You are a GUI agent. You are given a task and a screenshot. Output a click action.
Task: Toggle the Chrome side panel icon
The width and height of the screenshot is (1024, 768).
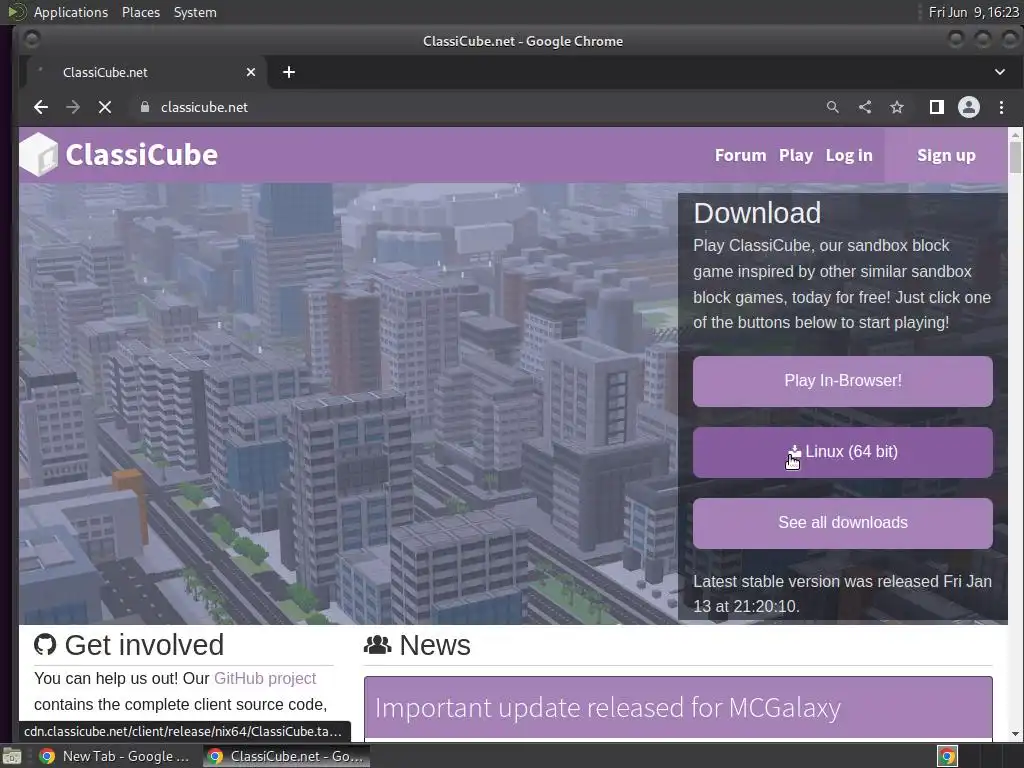[x=936, y=107]
